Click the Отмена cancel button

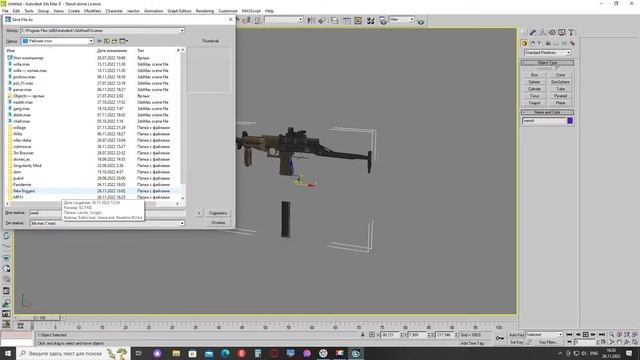click(218, 223)
